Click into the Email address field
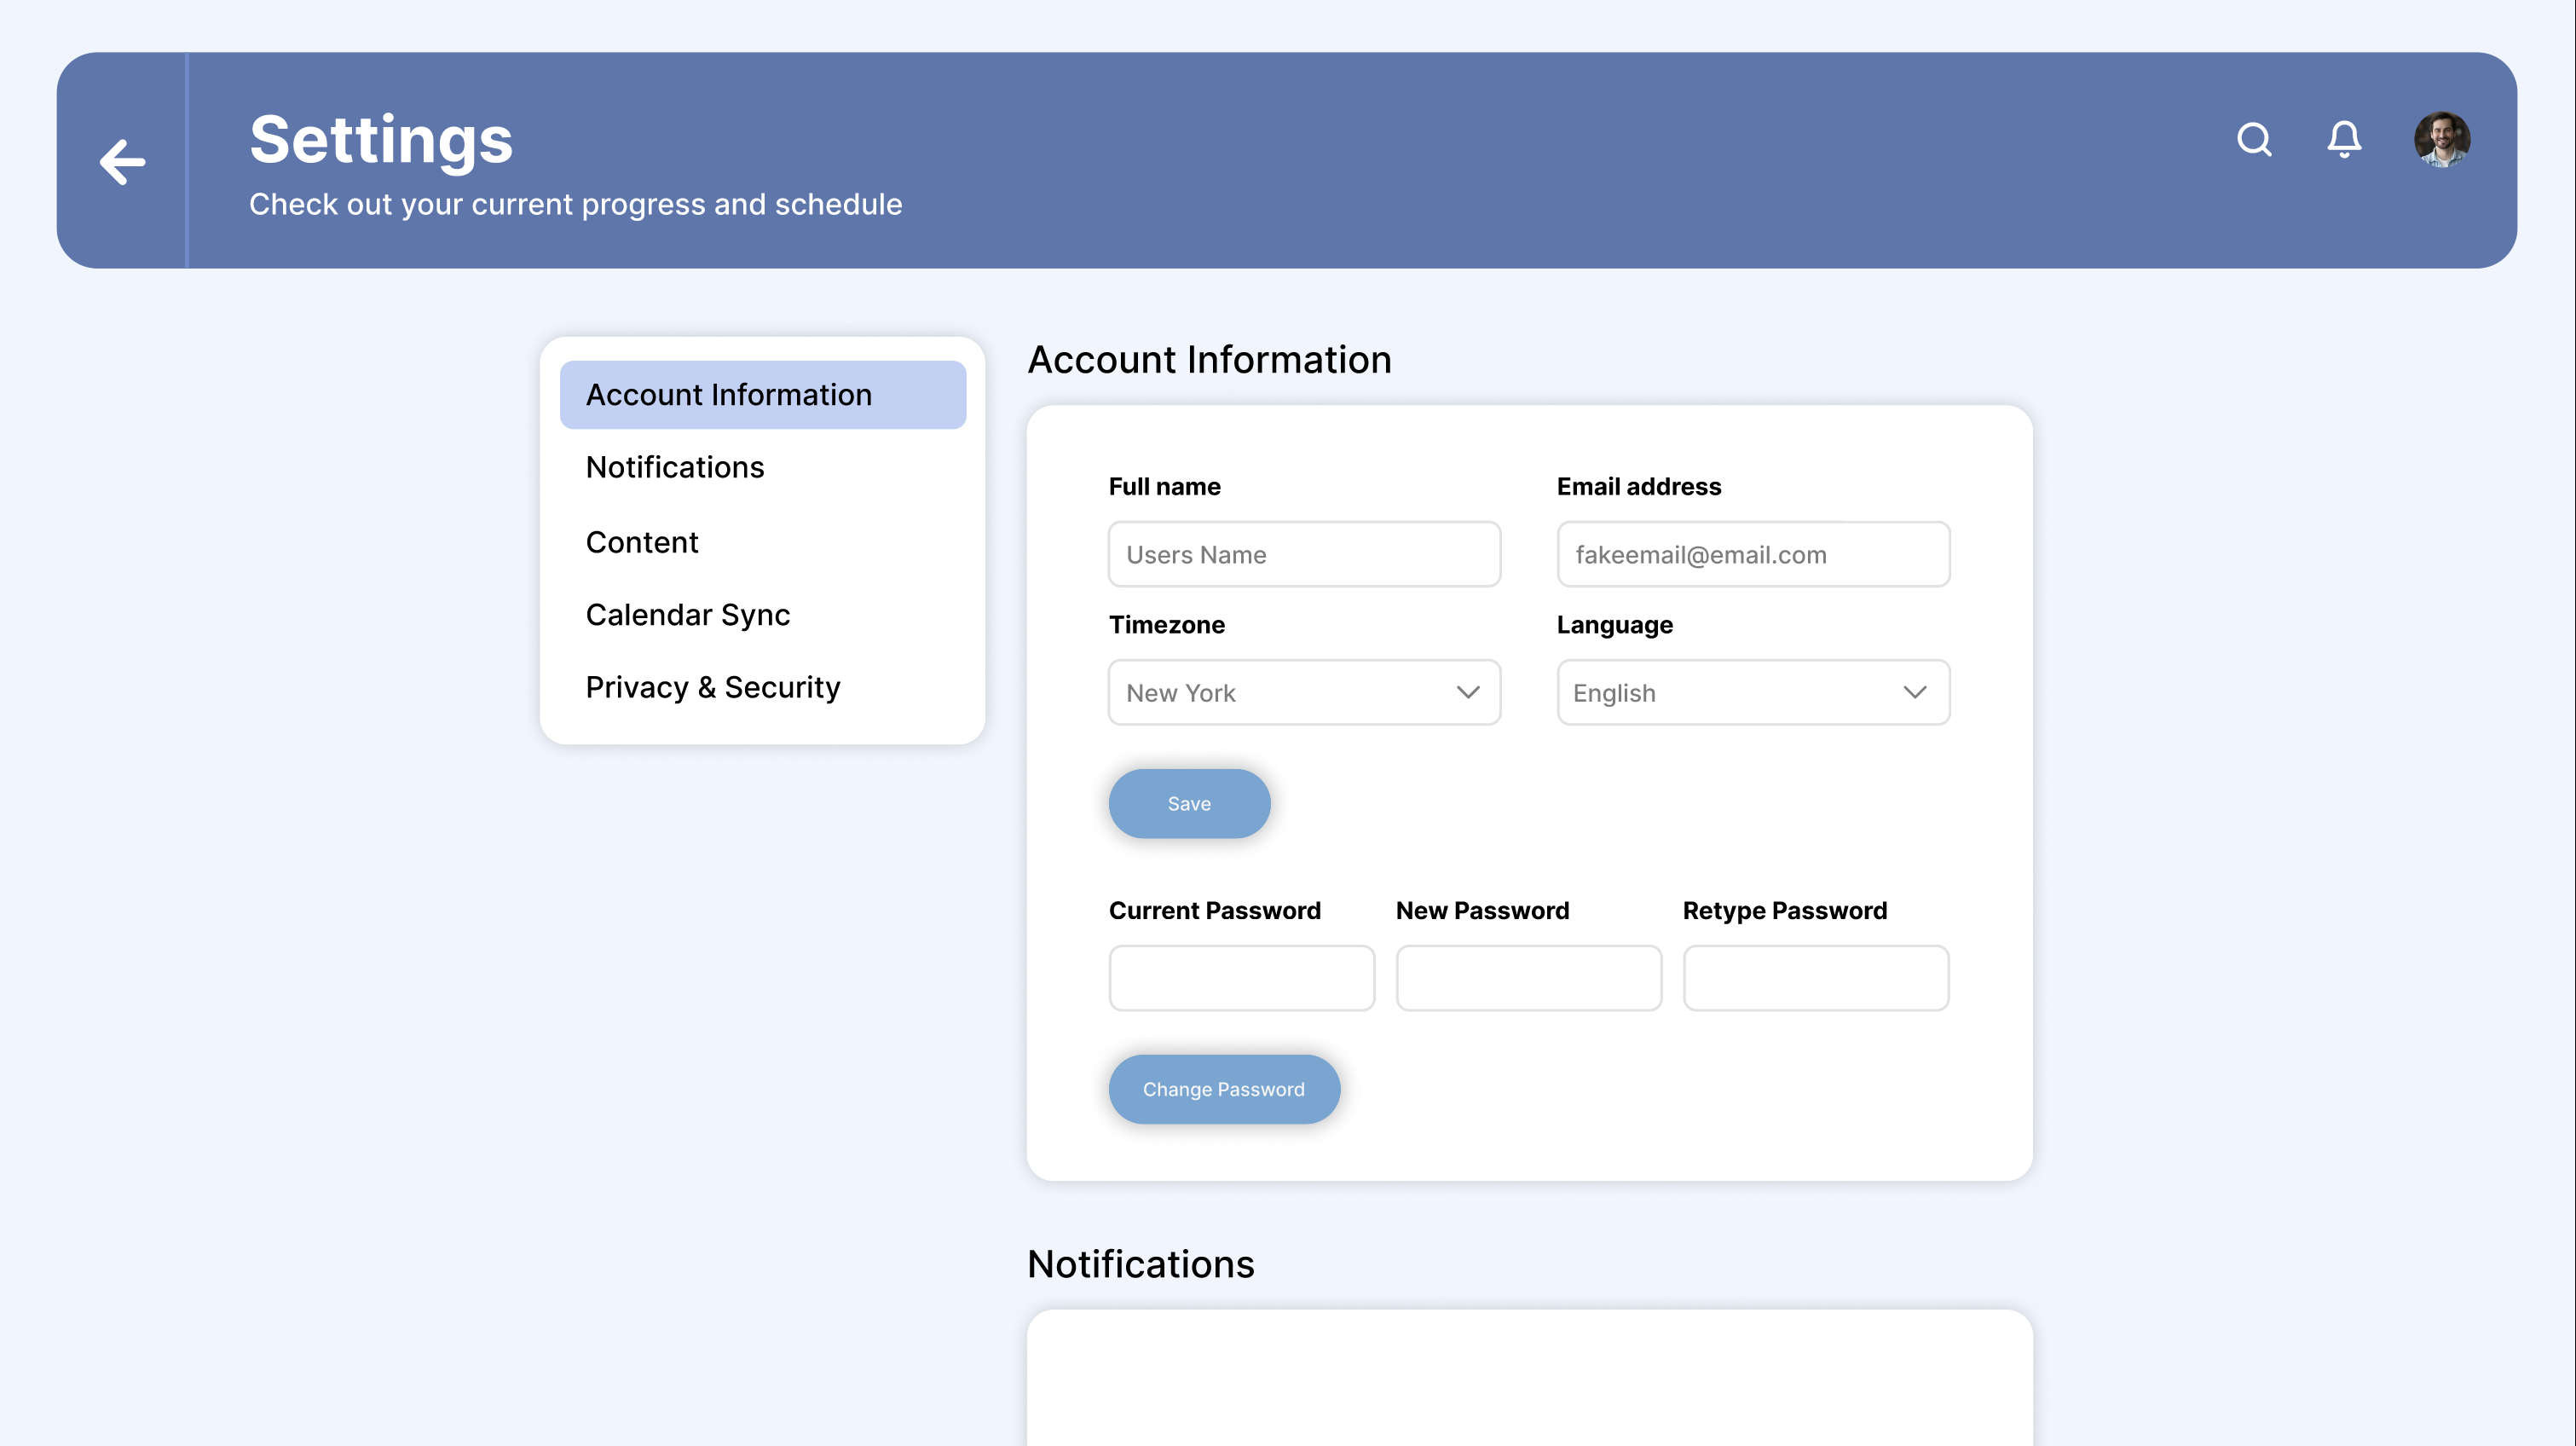Image resolution: width=2576 pixels, height=1446 pixels. [1752, 554]
